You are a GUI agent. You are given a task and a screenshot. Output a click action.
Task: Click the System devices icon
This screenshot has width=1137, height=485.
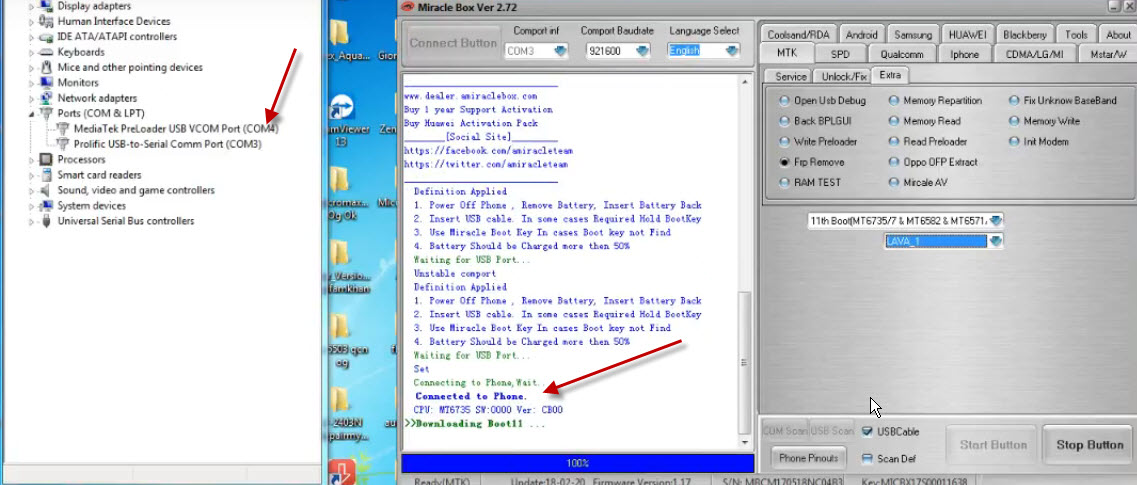(46, 205)
